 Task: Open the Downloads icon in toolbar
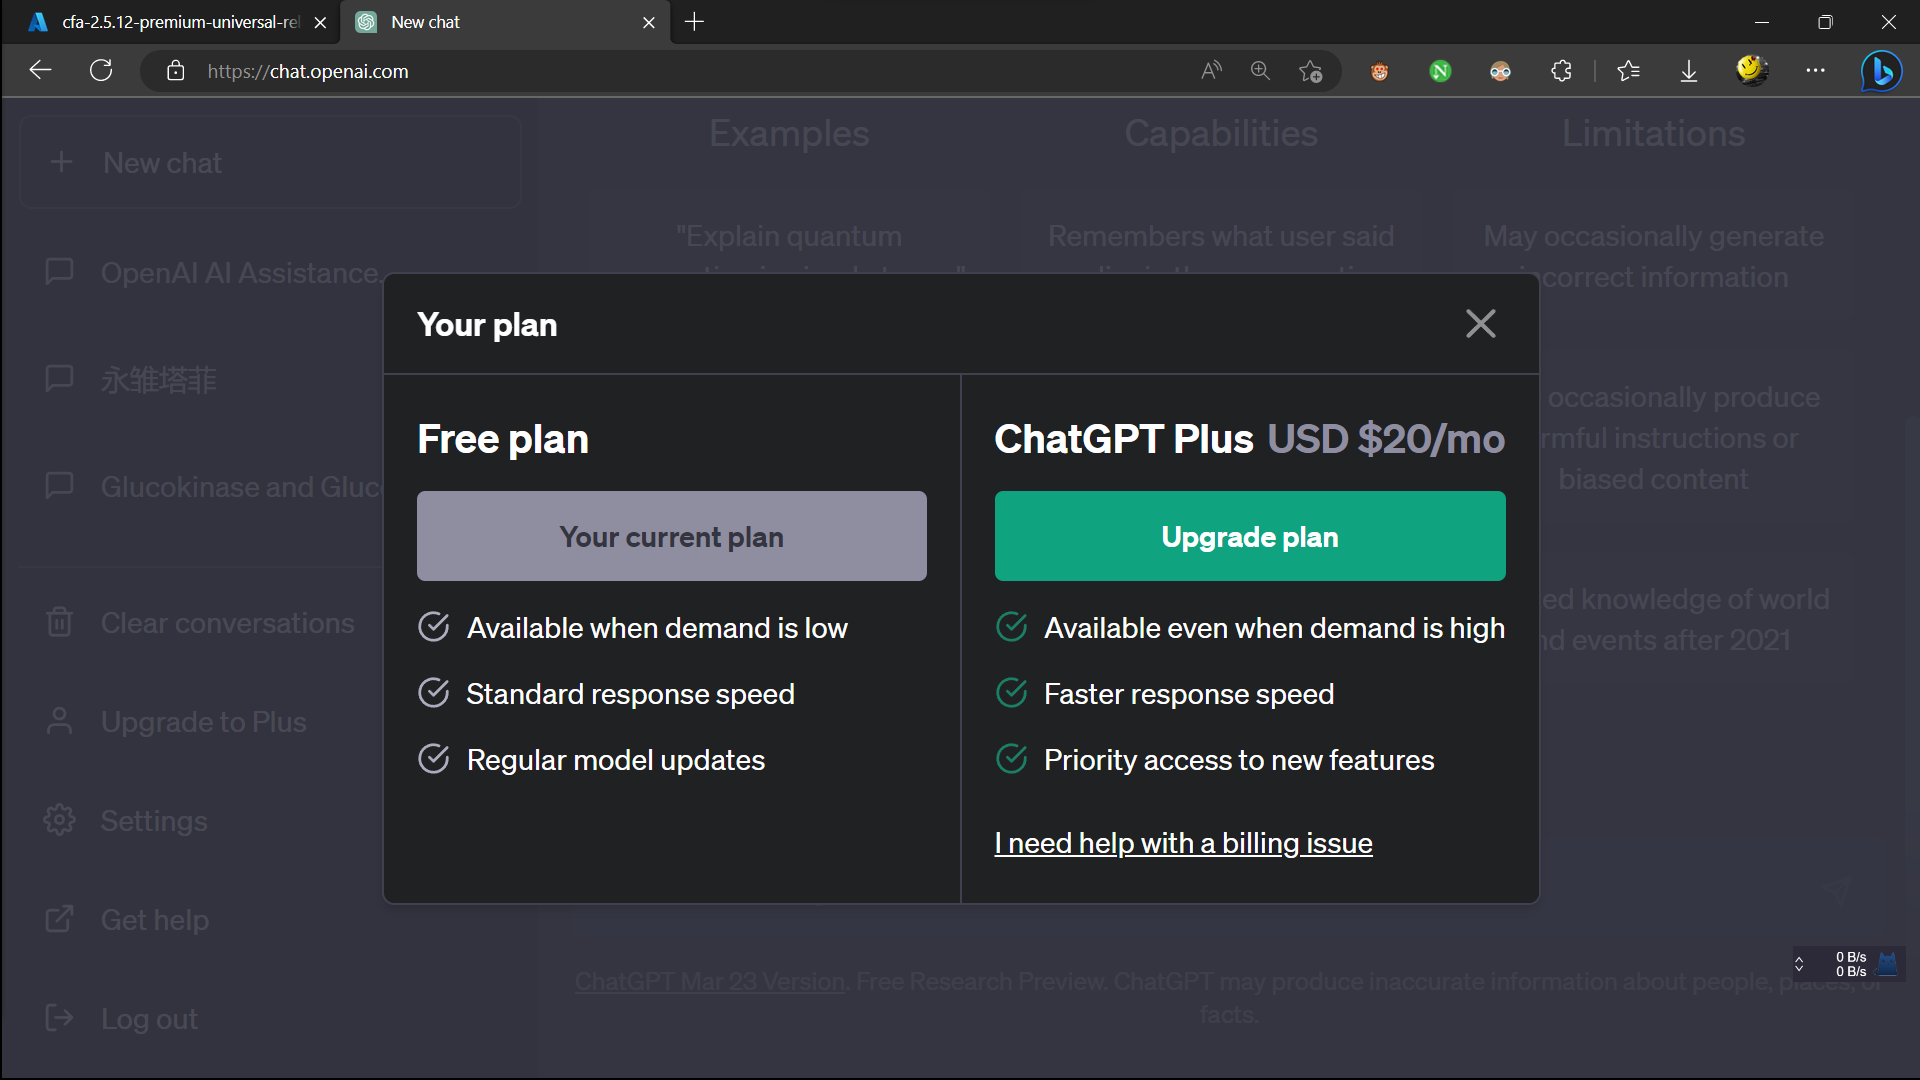pos(1688,71)
